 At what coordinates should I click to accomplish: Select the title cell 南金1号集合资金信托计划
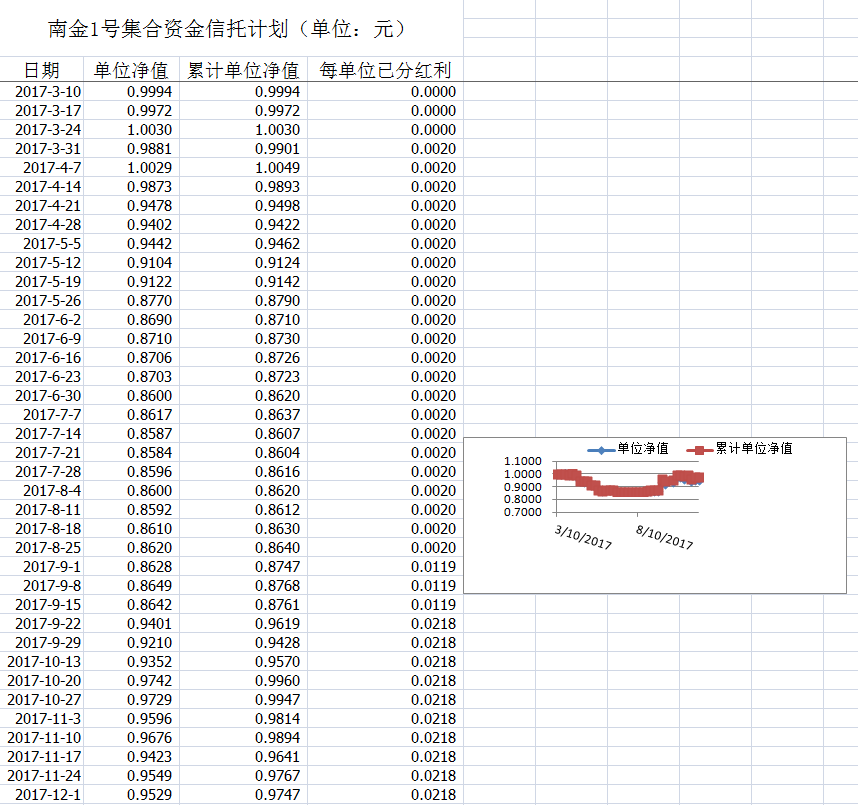pyautogui.click(x=228, y=29)
